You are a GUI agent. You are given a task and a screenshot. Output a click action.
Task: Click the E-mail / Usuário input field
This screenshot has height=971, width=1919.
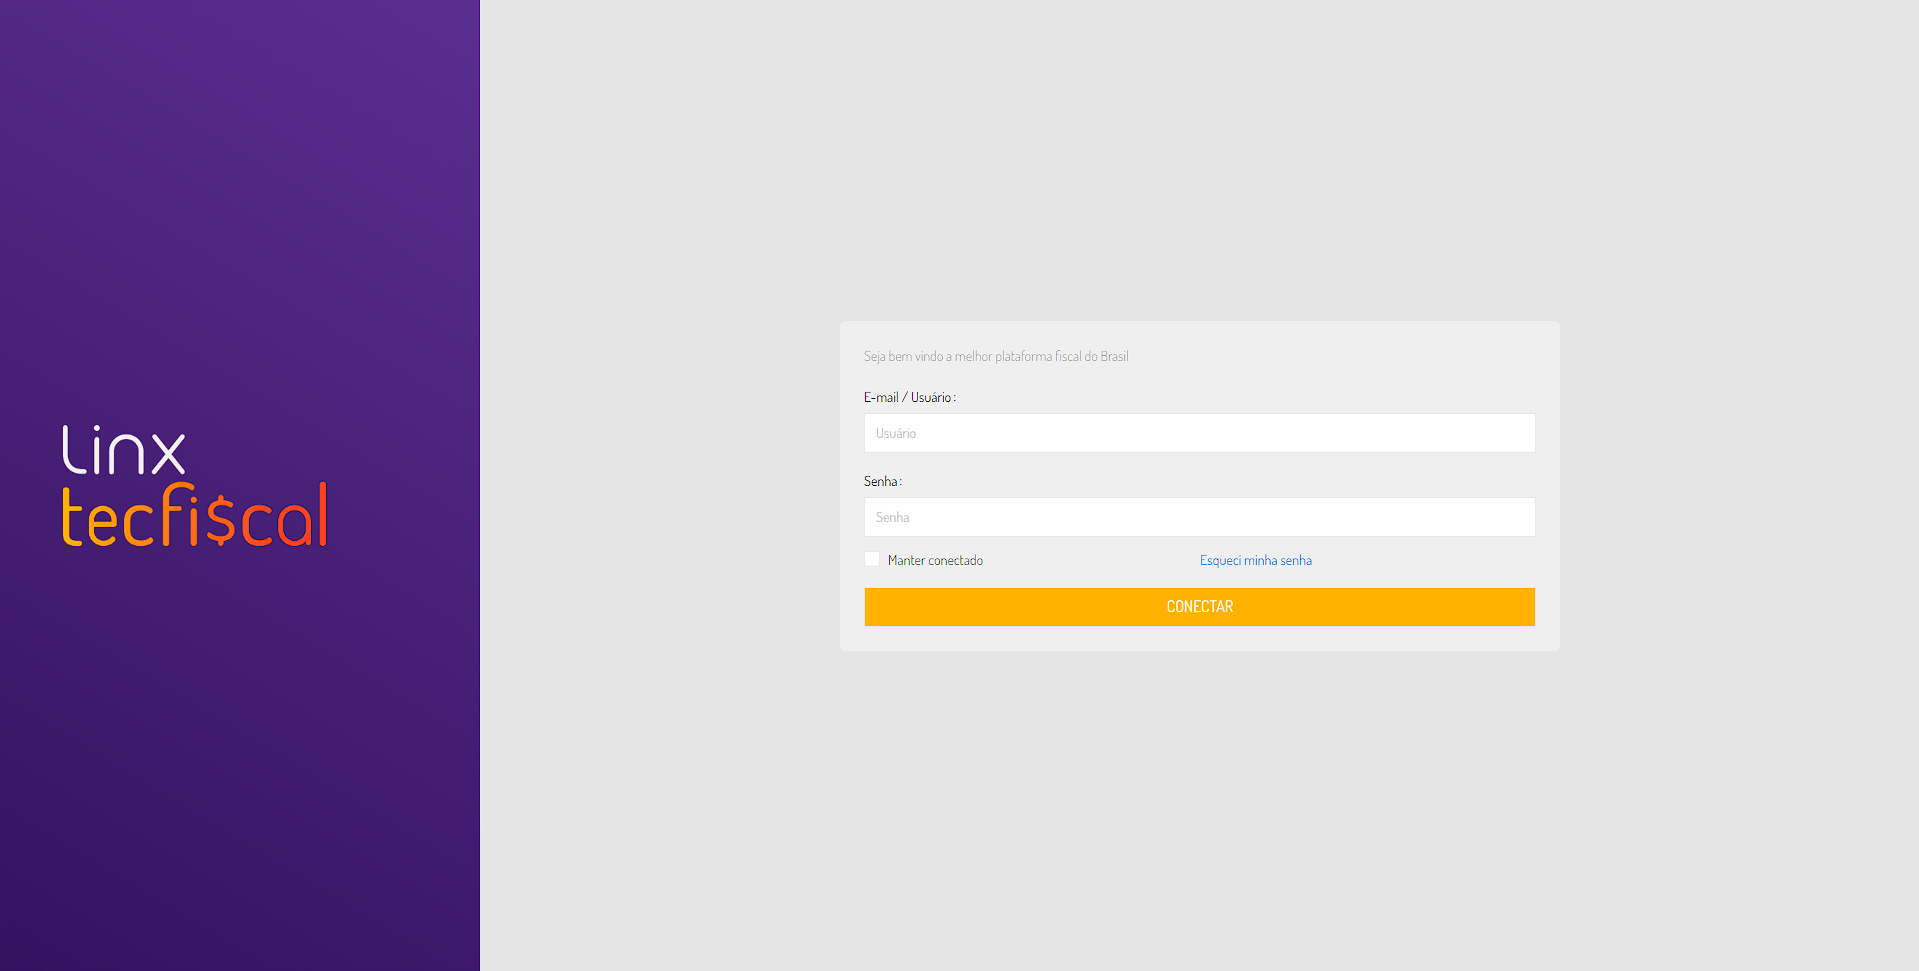click(1199, 433)
